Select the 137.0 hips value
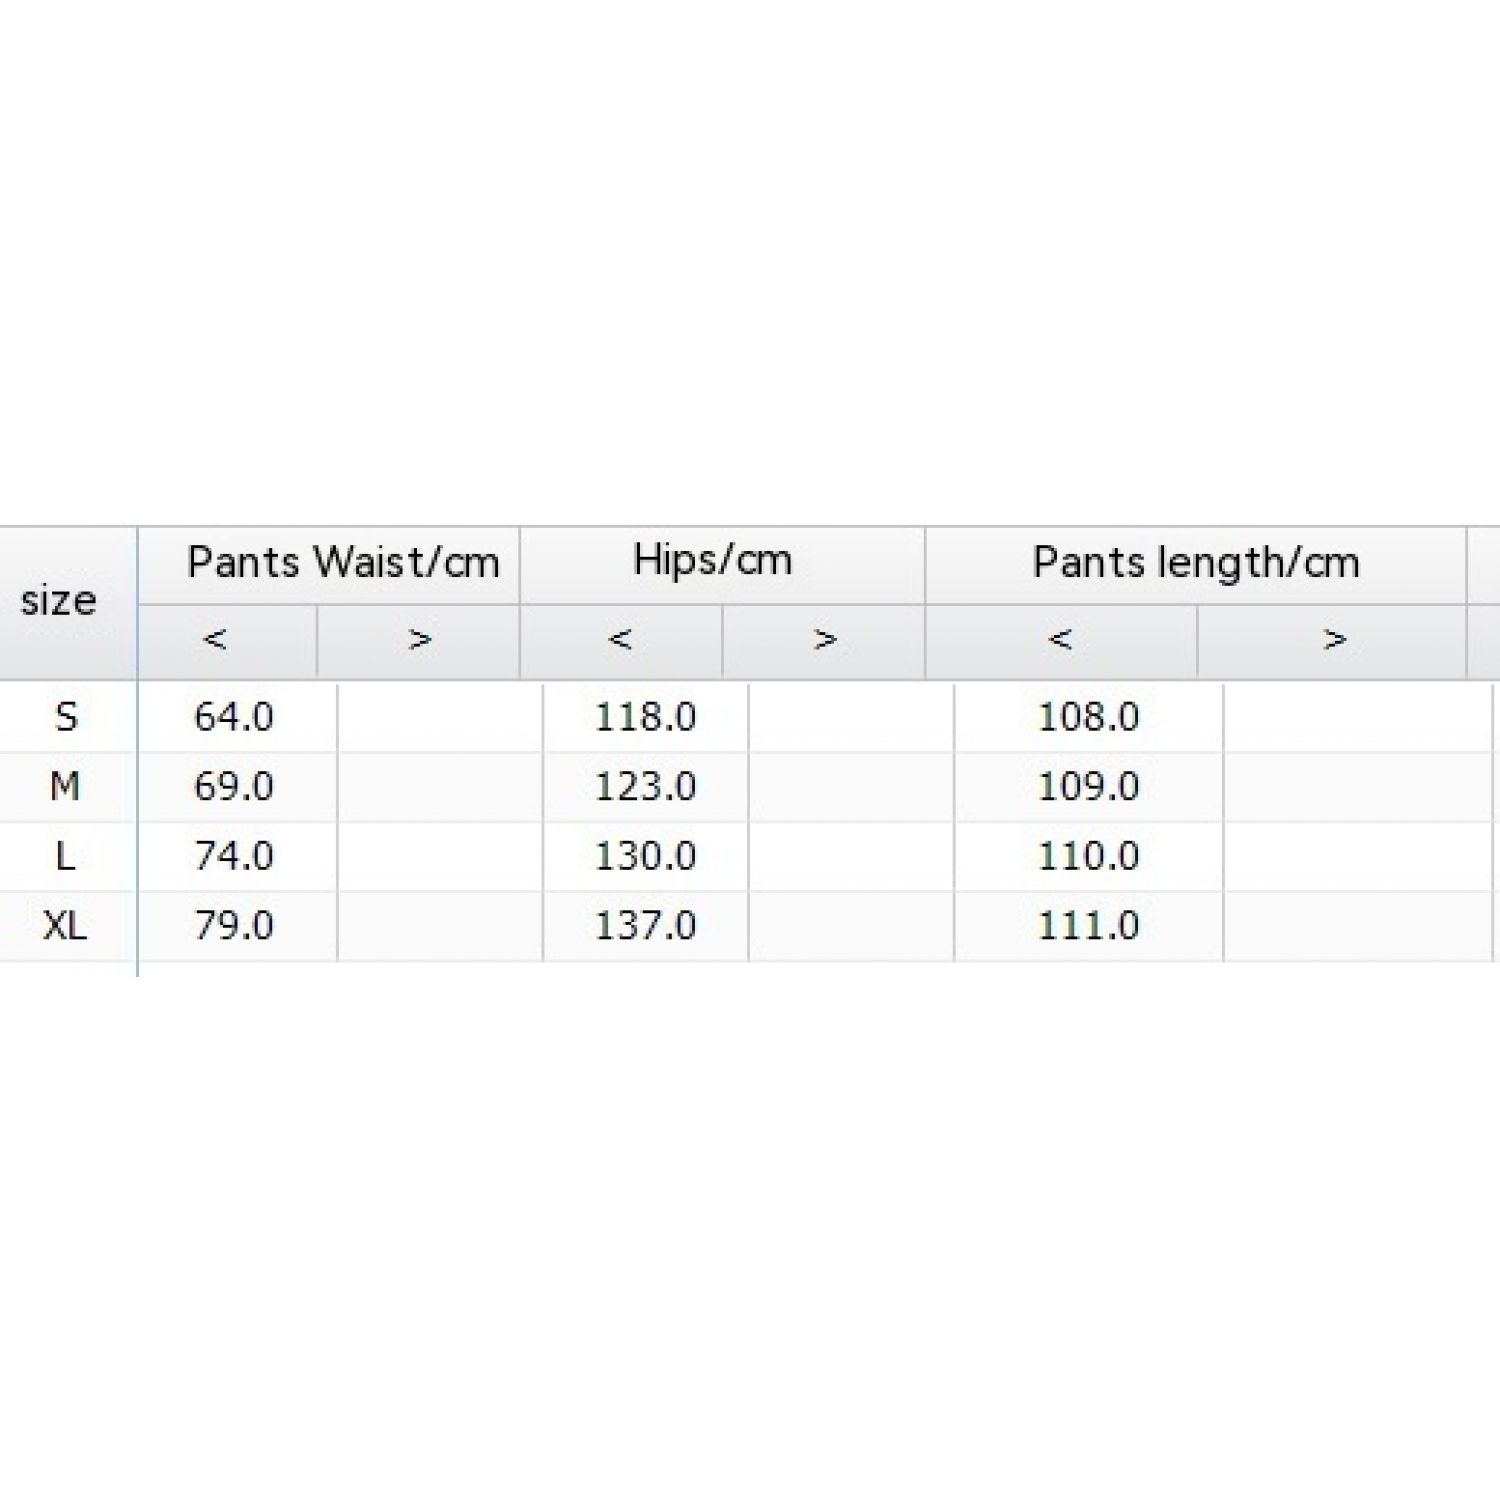Screen dimensions: 1500x1500 646,926
